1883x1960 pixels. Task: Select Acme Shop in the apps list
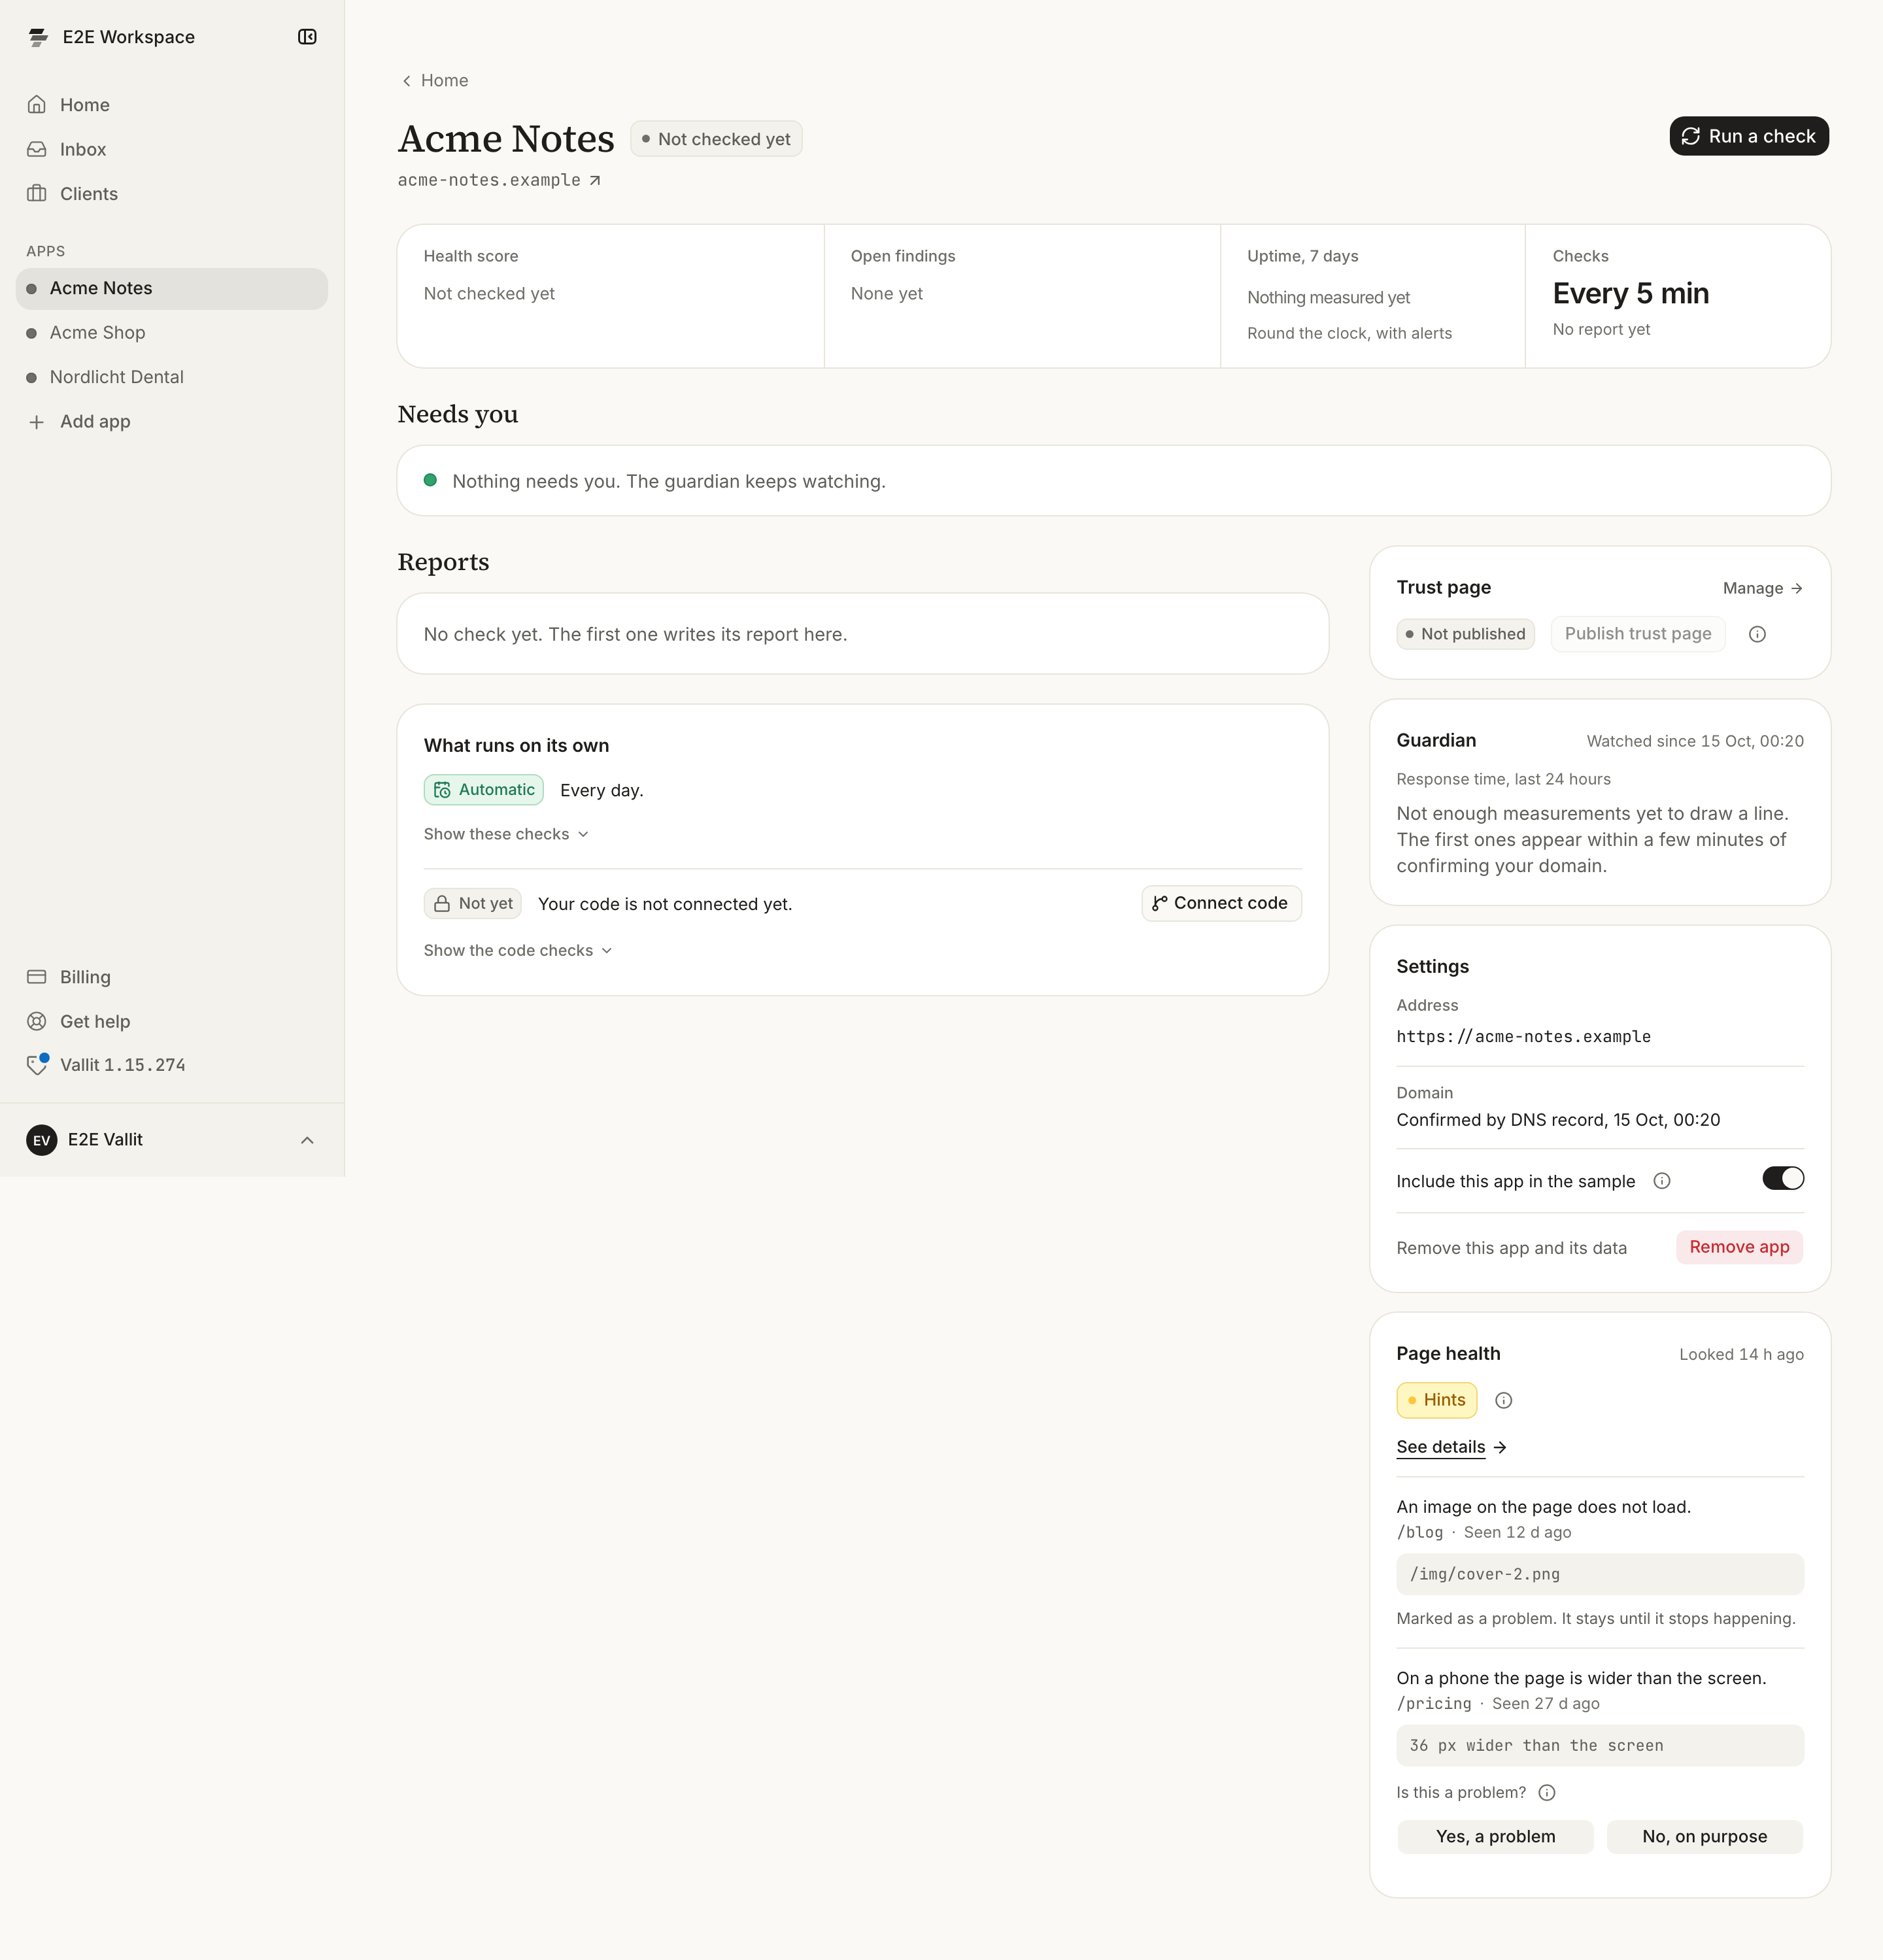[x=172, y=332]
